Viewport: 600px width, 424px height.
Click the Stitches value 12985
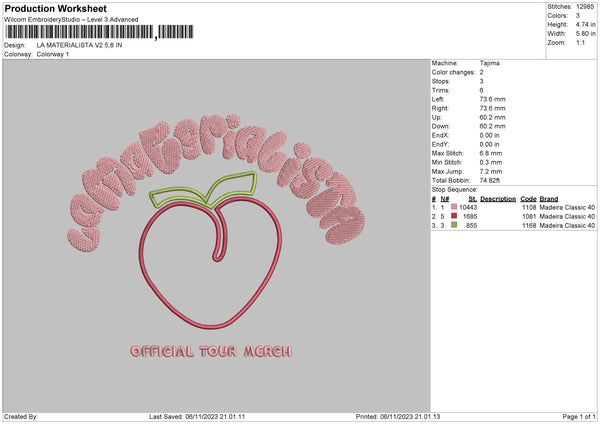(585, 7)
